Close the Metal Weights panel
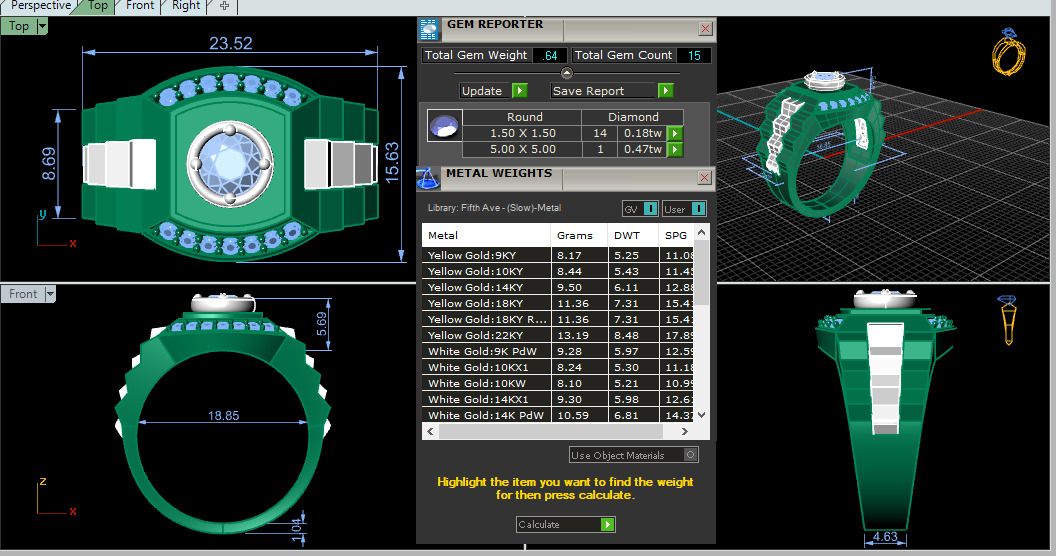The image size is (1056, 556). pyautogui.click(x=704, y=178)
